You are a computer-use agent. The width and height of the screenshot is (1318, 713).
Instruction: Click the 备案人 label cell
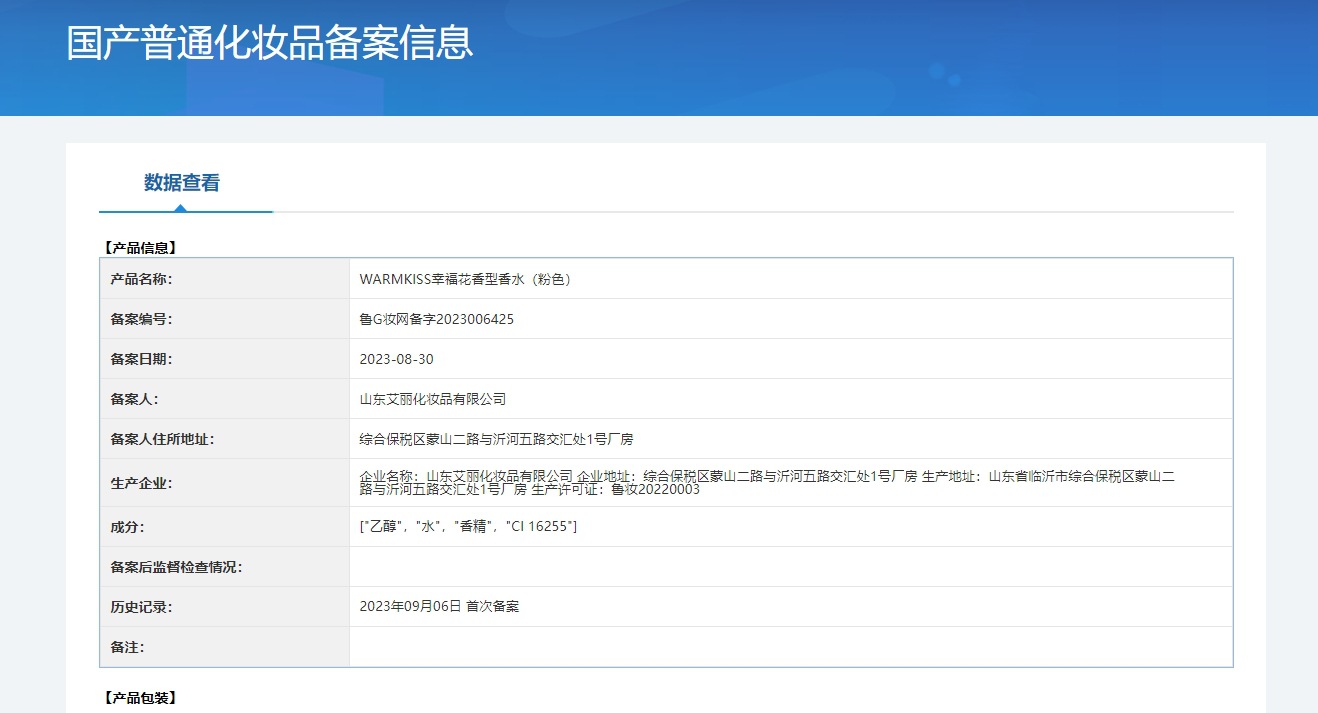click(225, 399)
